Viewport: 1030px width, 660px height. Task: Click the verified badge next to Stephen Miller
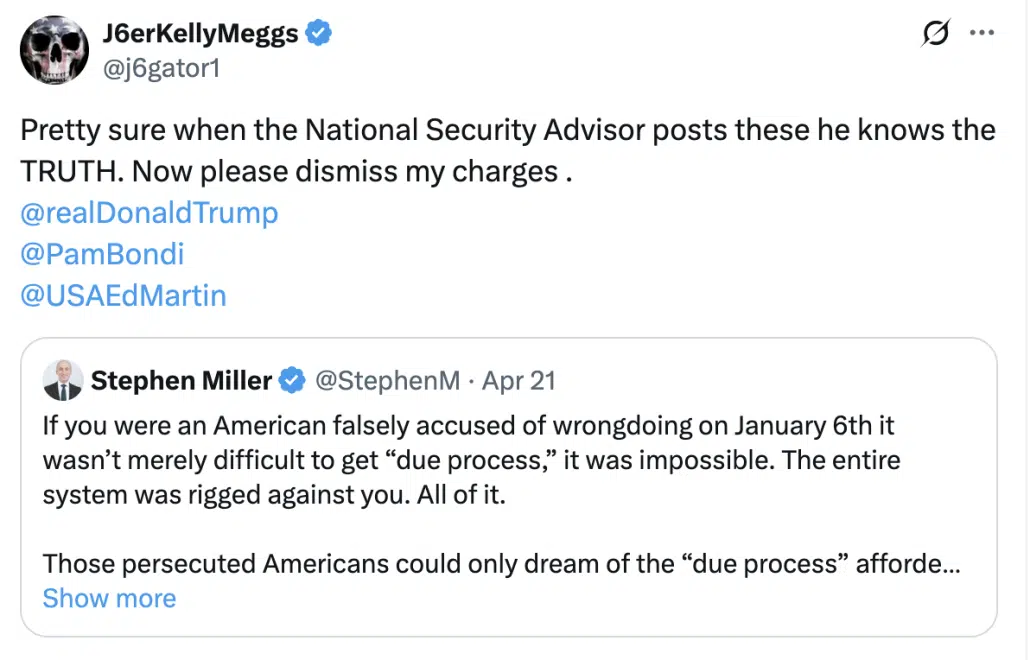tap(292, 380)
